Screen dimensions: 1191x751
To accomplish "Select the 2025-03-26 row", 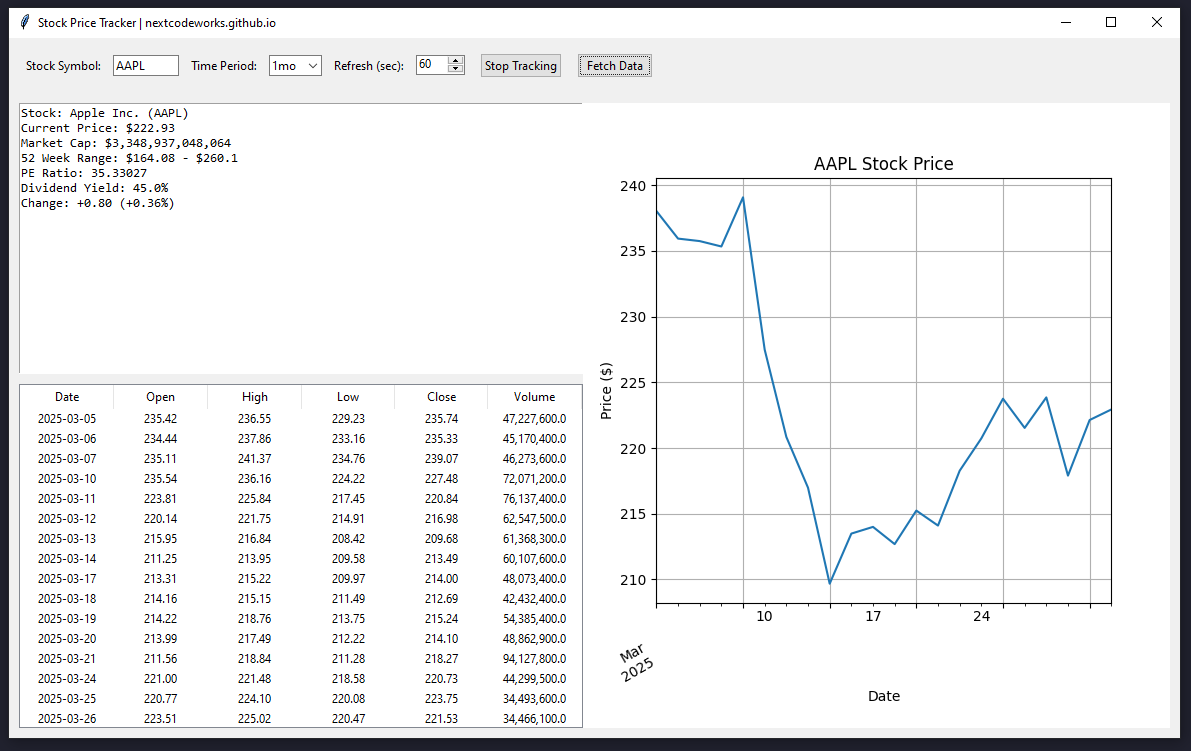I will pyautogui.click(x=301, y=718).
